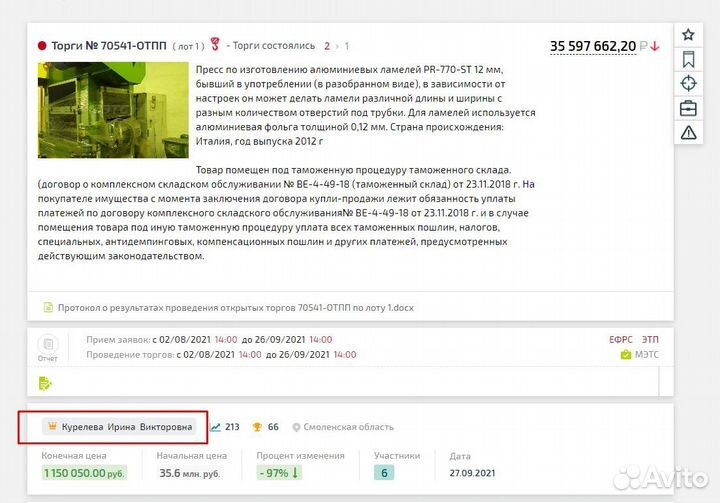Click the Процент изменения label

pos(300,456)
